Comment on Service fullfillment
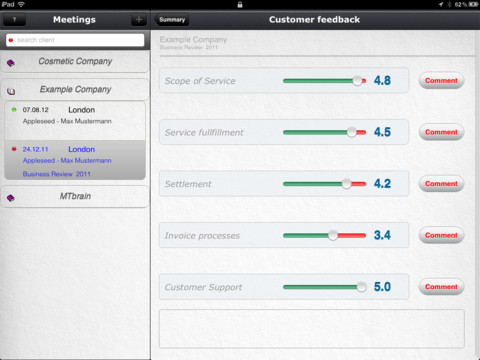This screenshot has height=360, width=480. coord(441,132)
